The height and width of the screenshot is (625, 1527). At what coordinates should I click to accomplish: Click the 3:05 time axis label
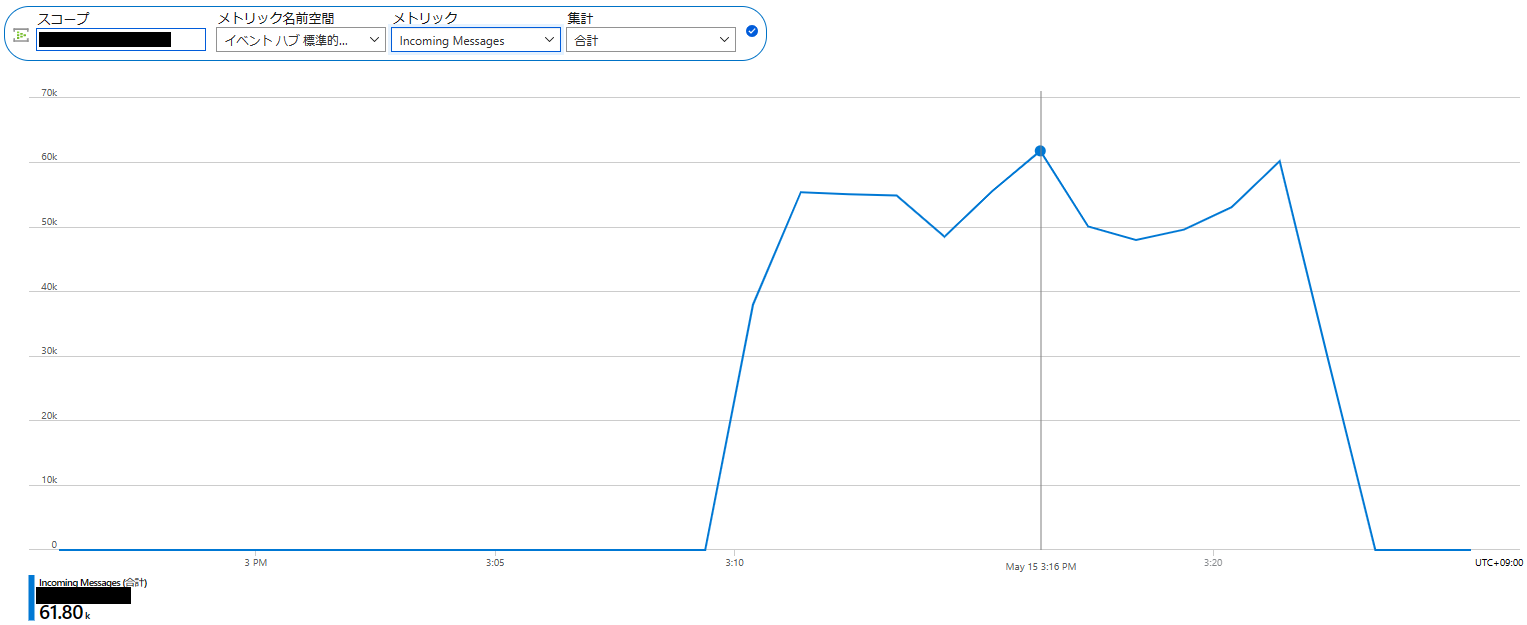(494, 563)
